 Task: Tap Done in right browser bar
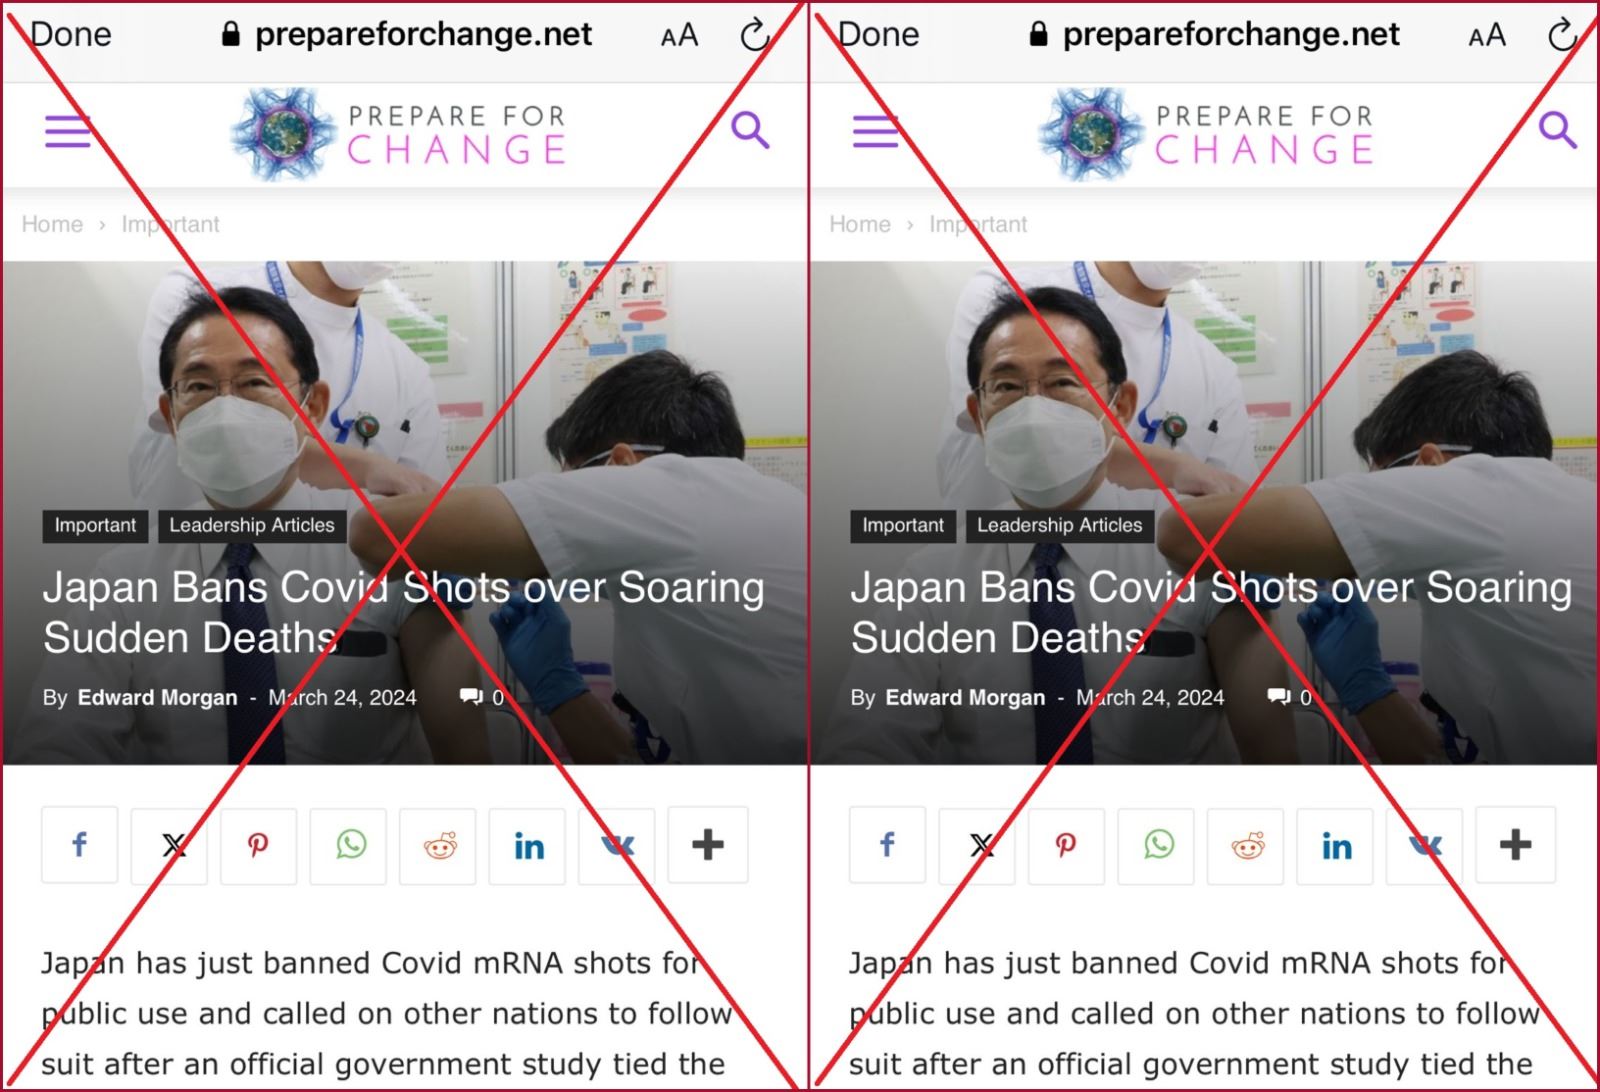click(x=878, y=35)
